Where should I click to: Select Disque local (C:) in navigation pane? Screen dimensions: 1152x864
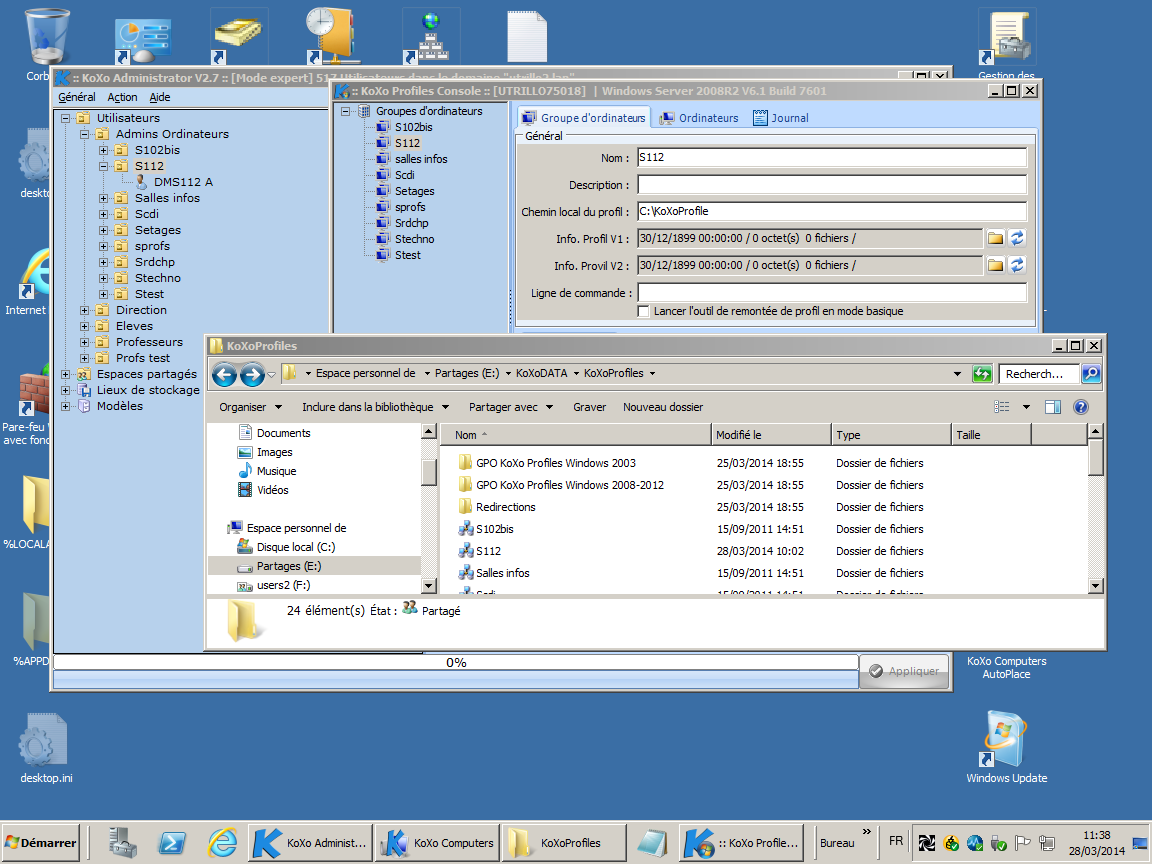(295, 547)
